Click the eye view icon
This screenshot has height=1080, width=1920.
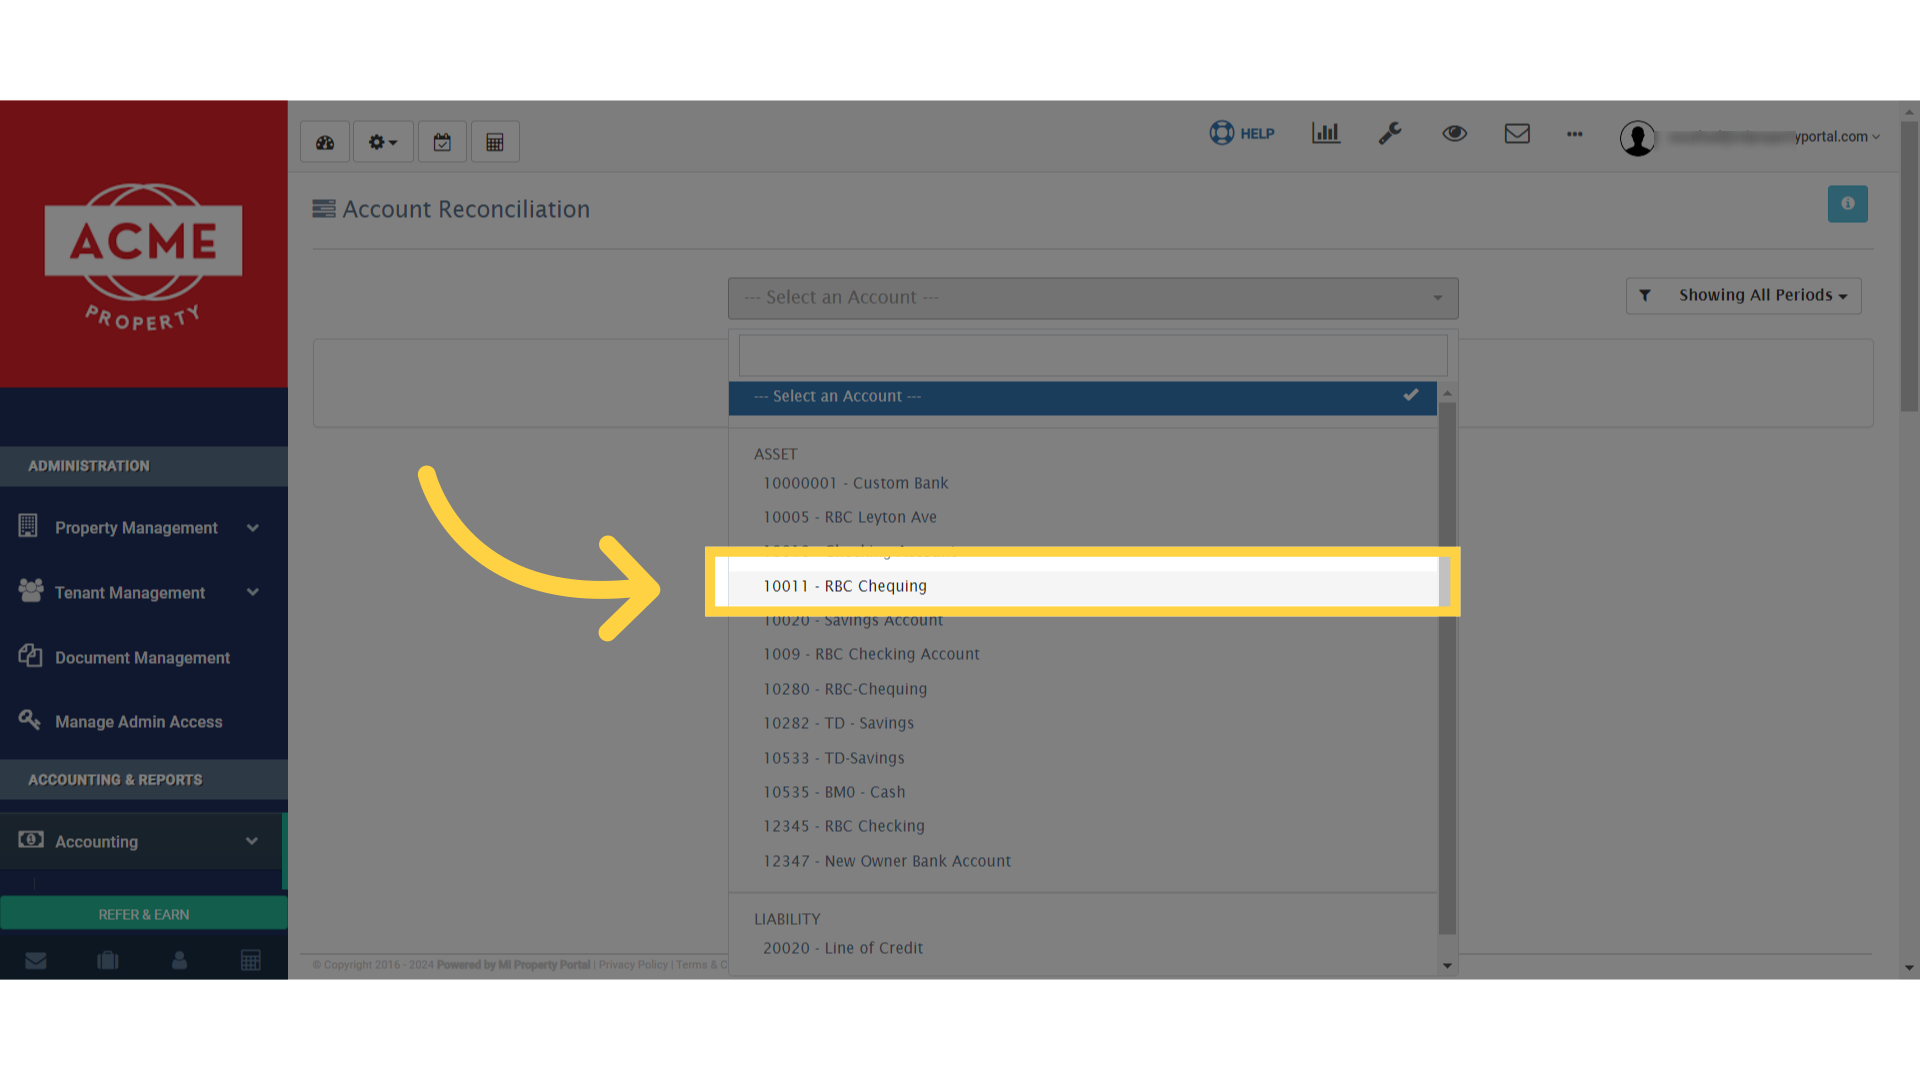(1454, 133)
